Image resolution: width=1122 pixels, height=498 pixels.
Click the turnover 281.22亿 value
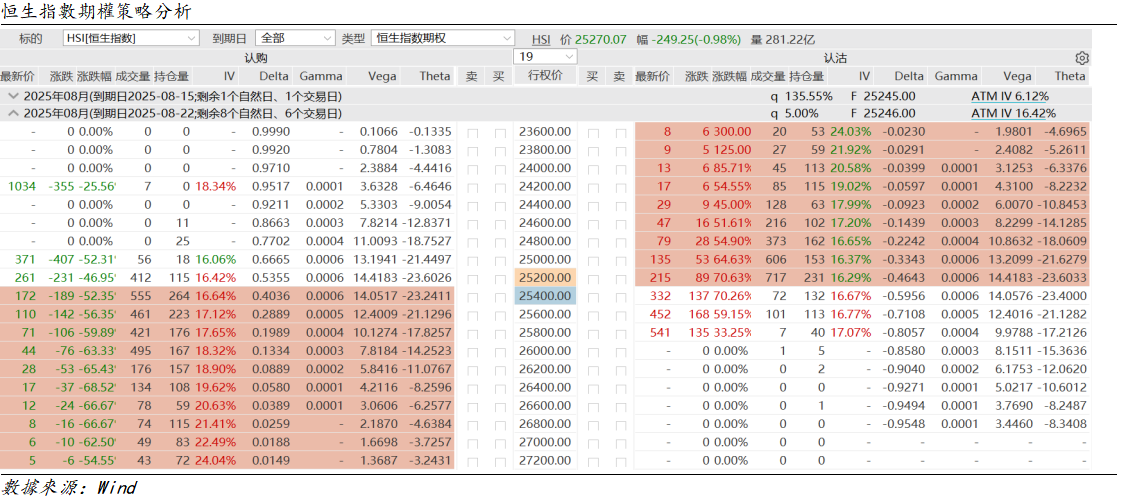(789, 39)
